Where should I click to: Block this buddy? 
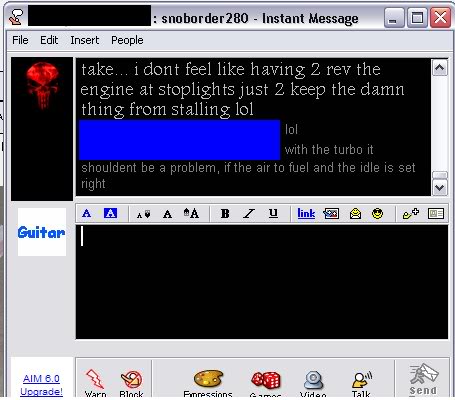pos(131,383)
